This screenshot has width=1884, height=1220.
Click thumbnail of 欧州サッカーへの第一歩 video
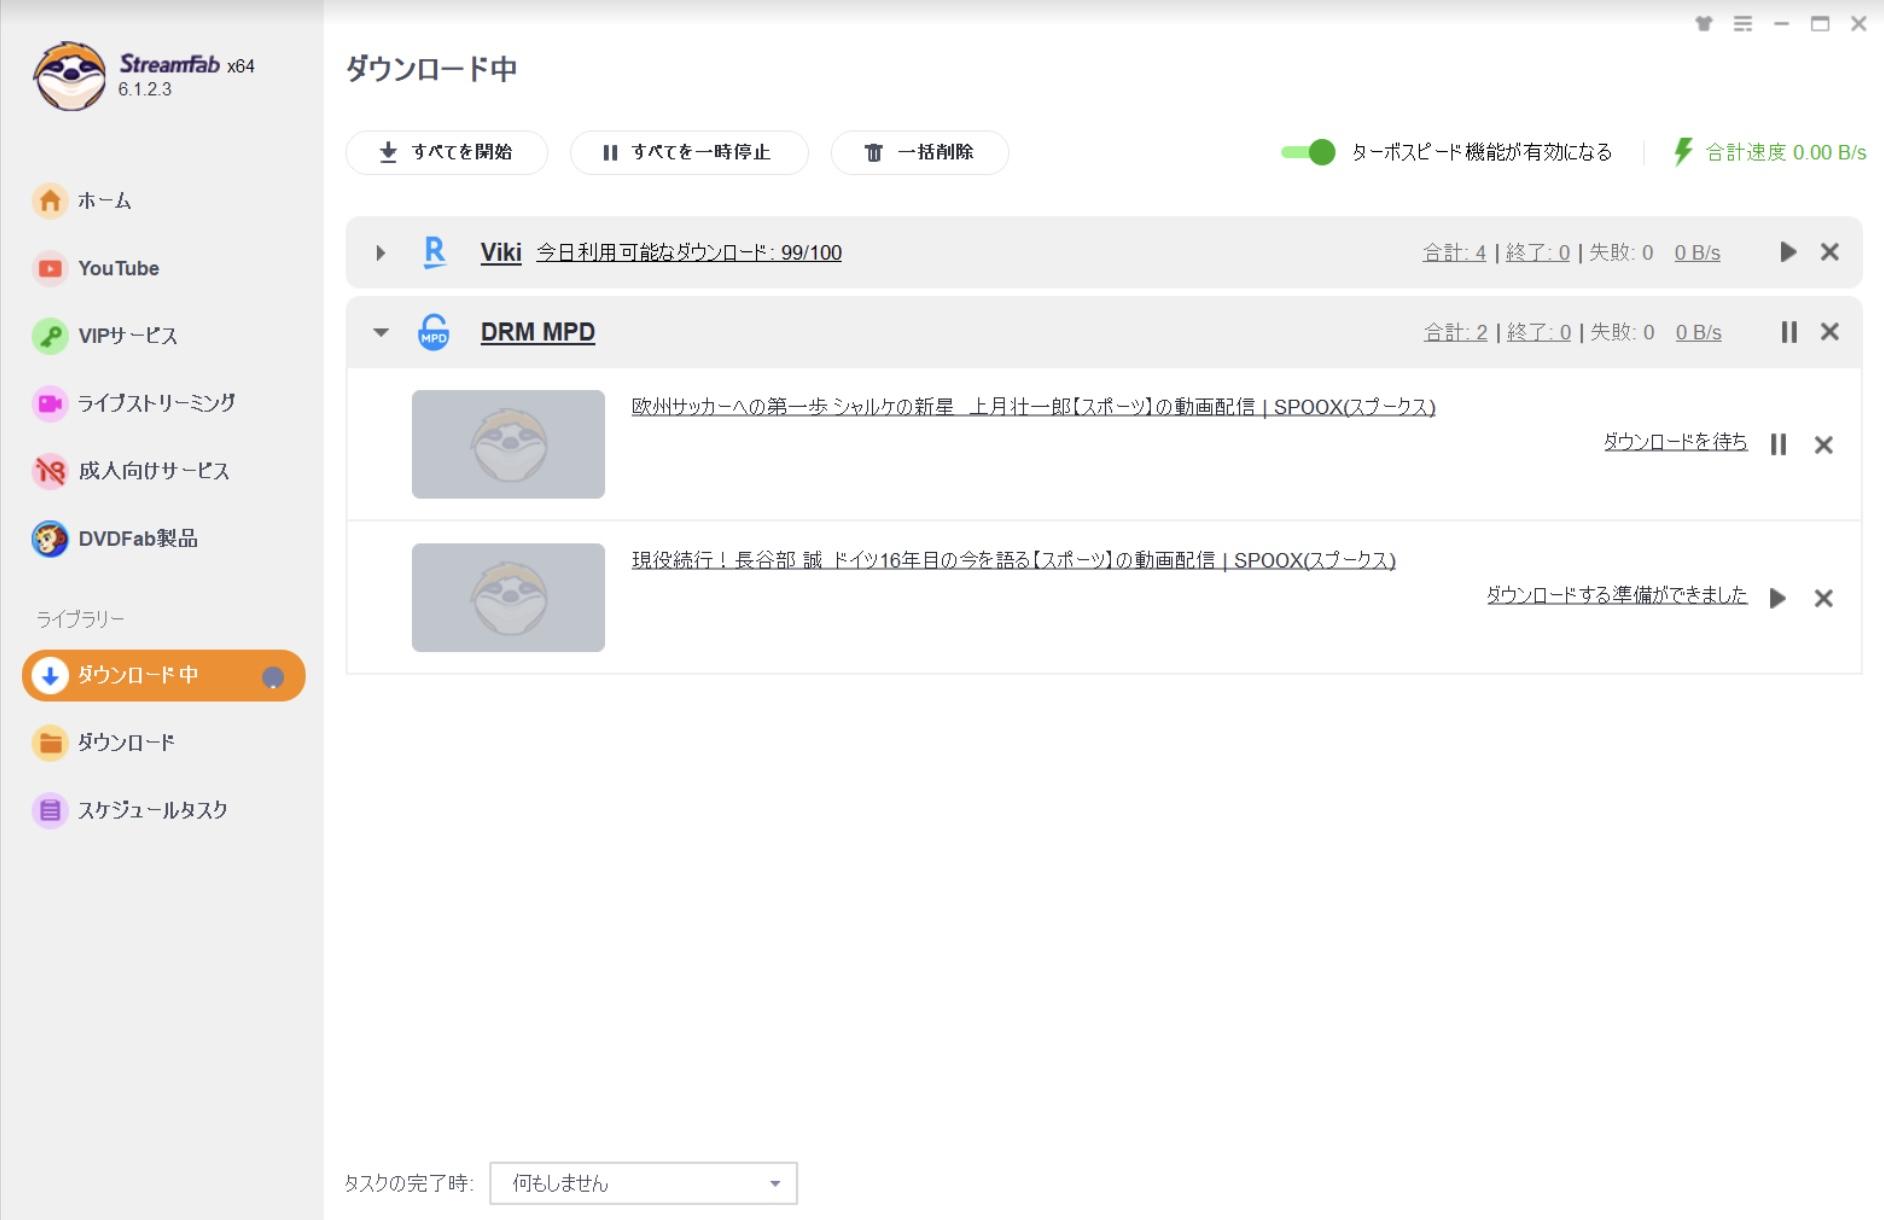tap(508, 444)
